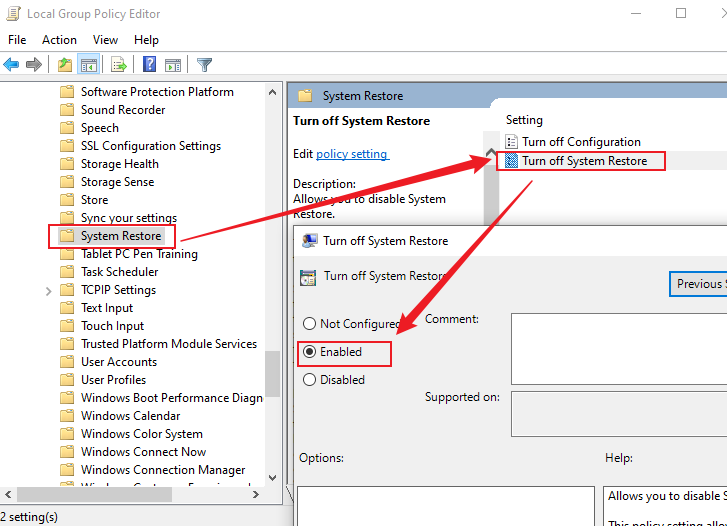Select the Enabled radio button

point(310,352)
